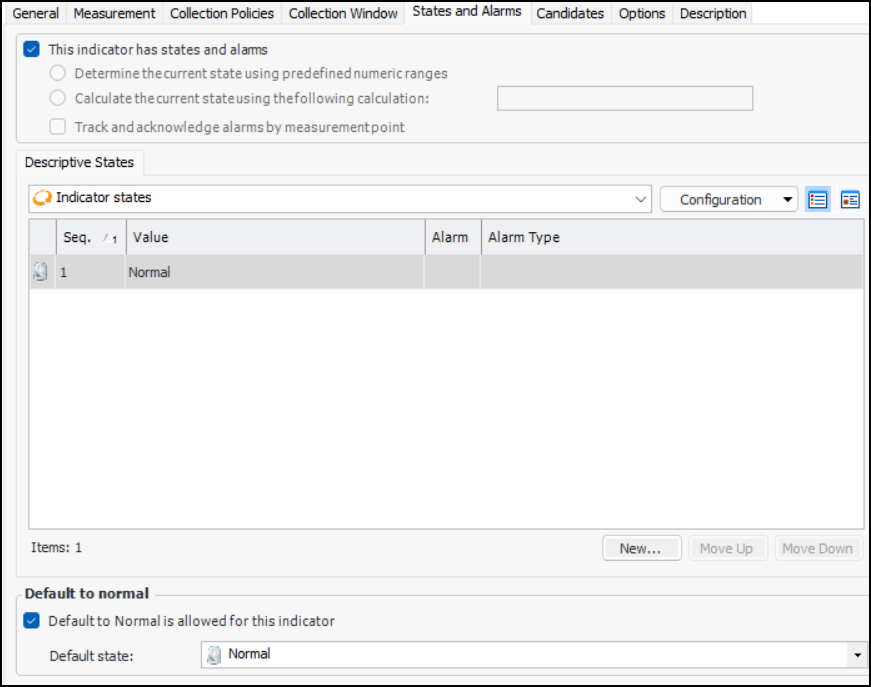Open the Configuration dropdown menu

click(728, 199)
